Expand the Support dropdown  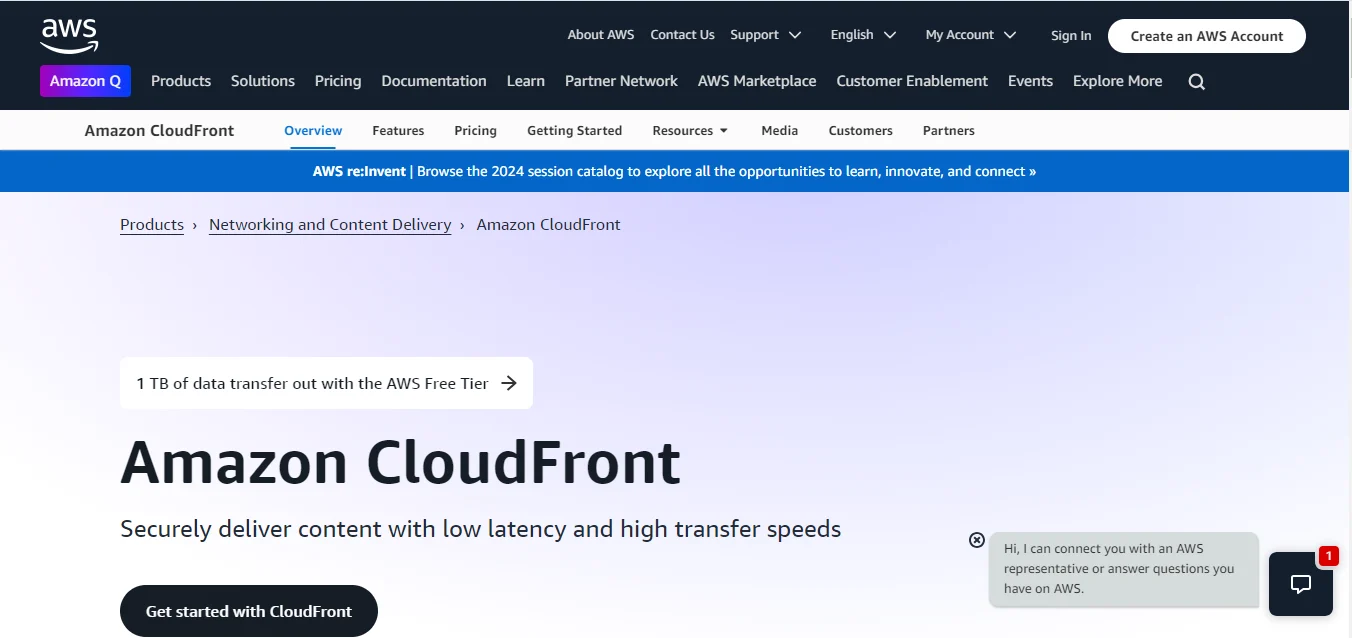pos(766,34)
